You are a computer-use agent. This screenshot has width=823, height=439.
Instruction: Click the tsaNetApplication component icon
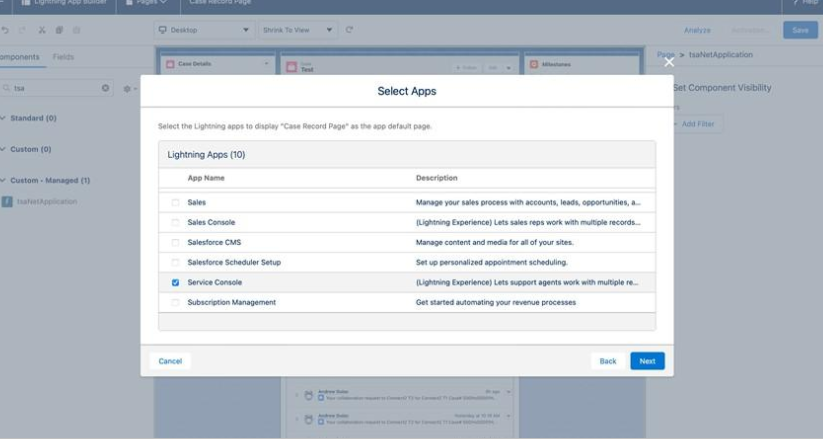[x=7, y=202]
